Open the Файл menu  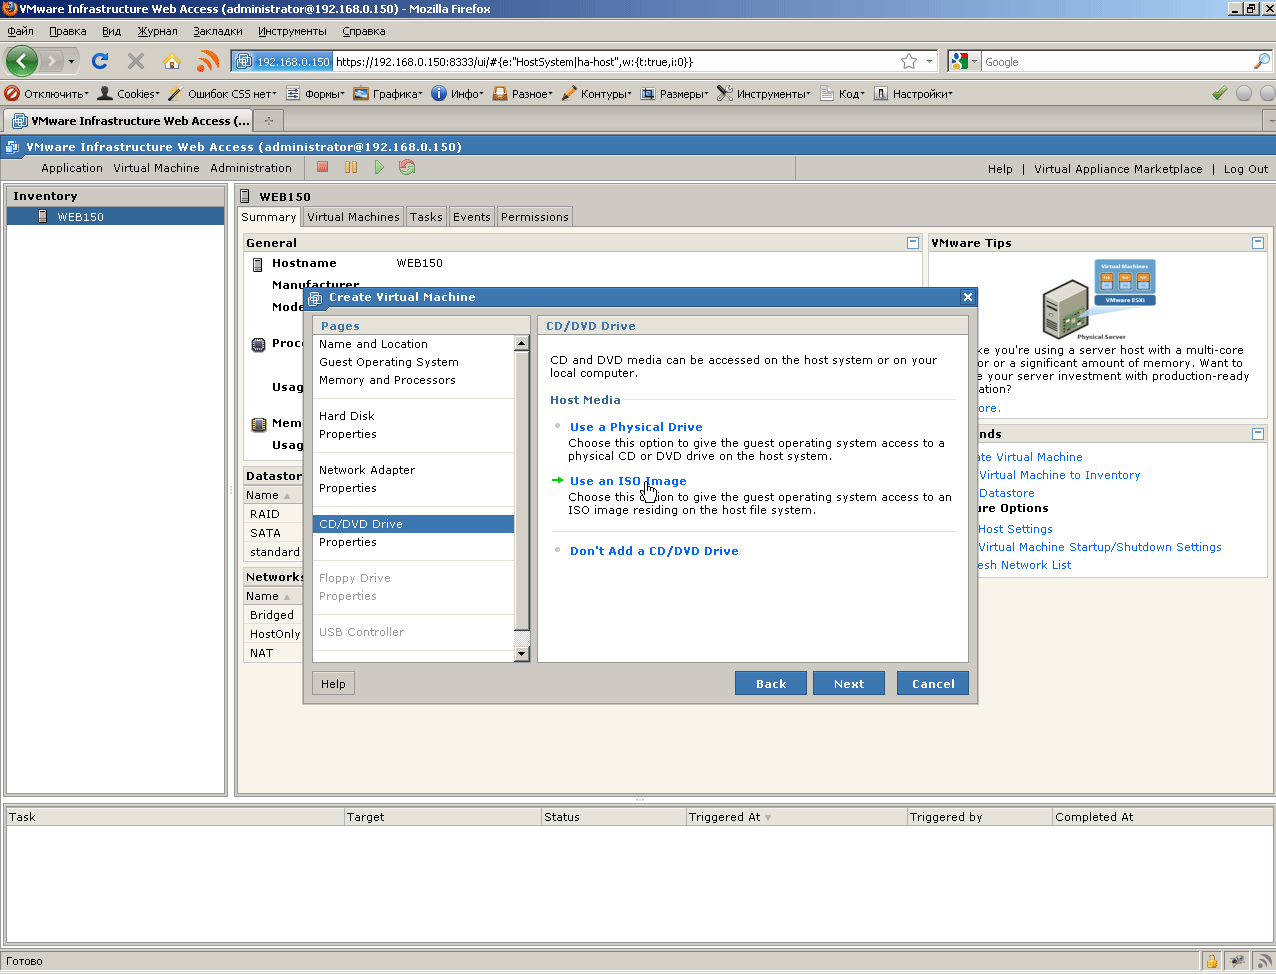click(x=20, y=31)
